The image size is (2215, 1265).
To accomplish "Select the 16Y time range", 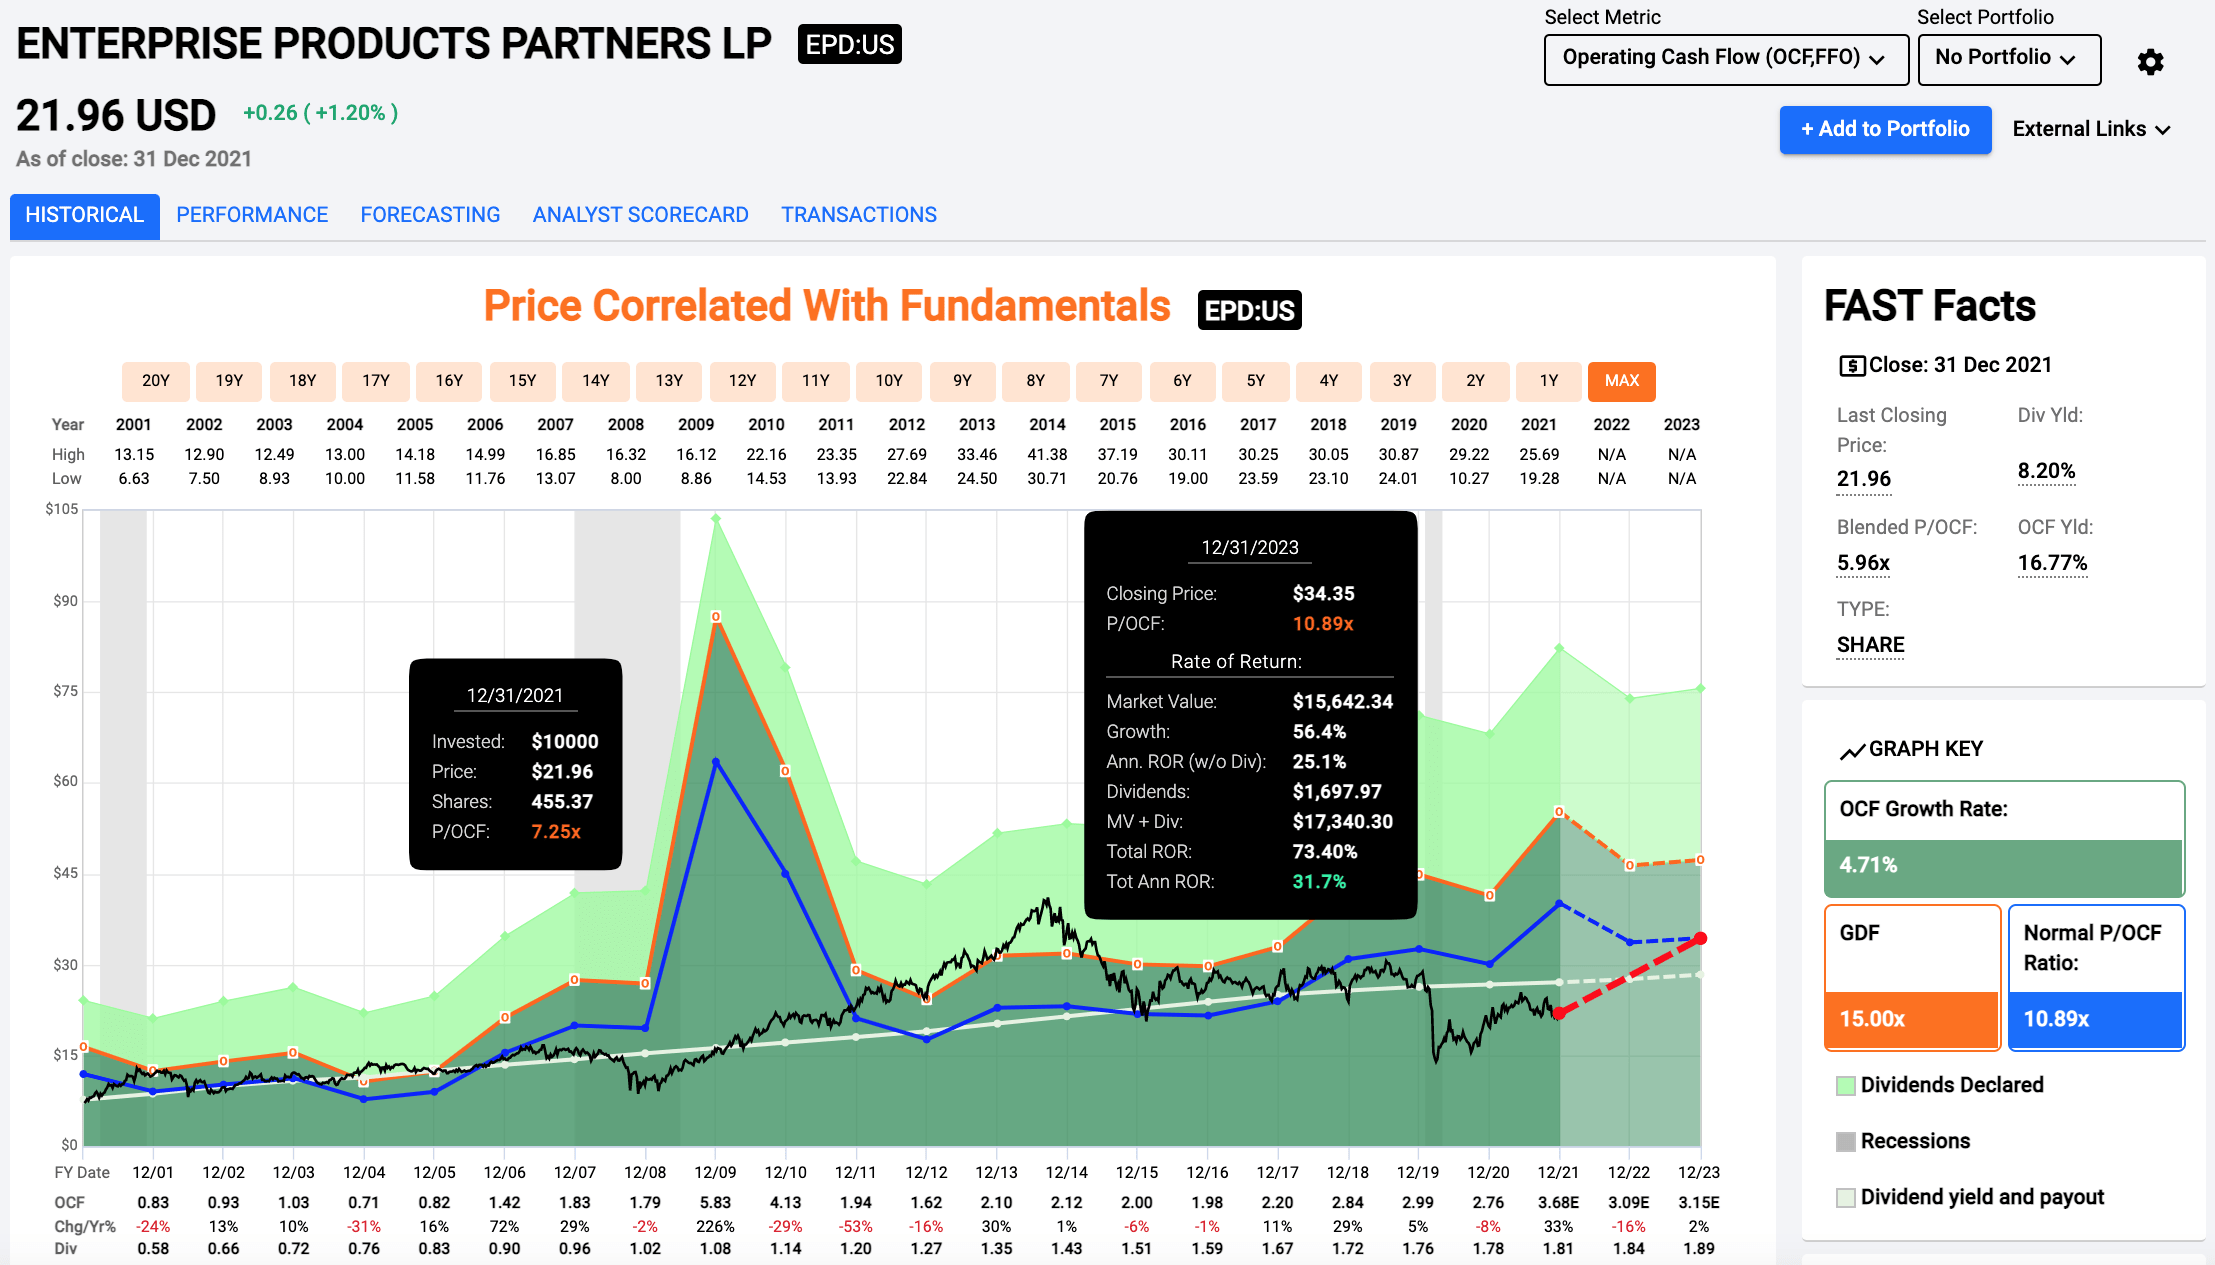I will point(449,381).
